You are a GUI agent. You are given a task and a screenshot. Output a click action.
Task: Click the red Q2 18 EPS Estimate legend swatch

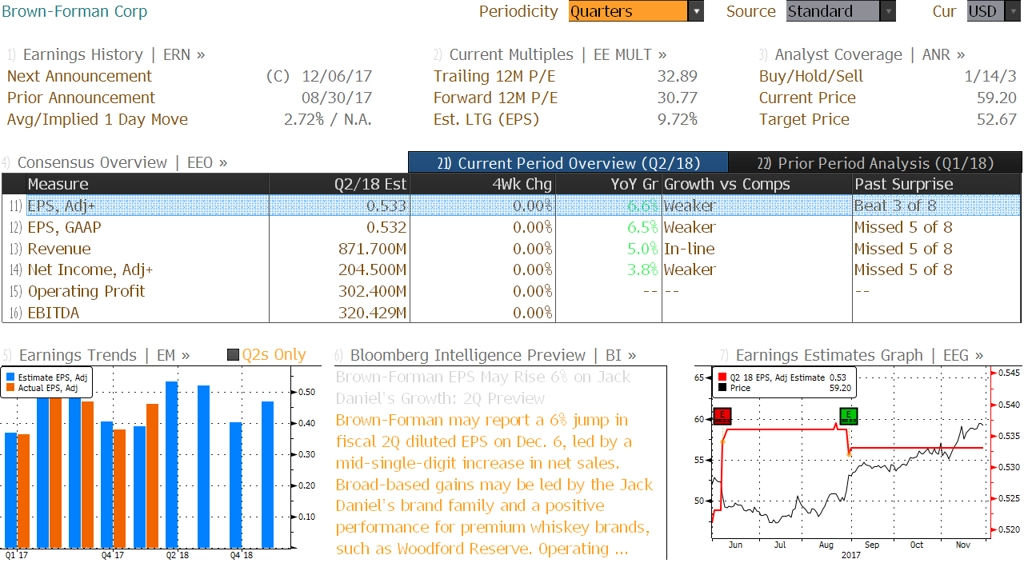(x=722, y=378)
